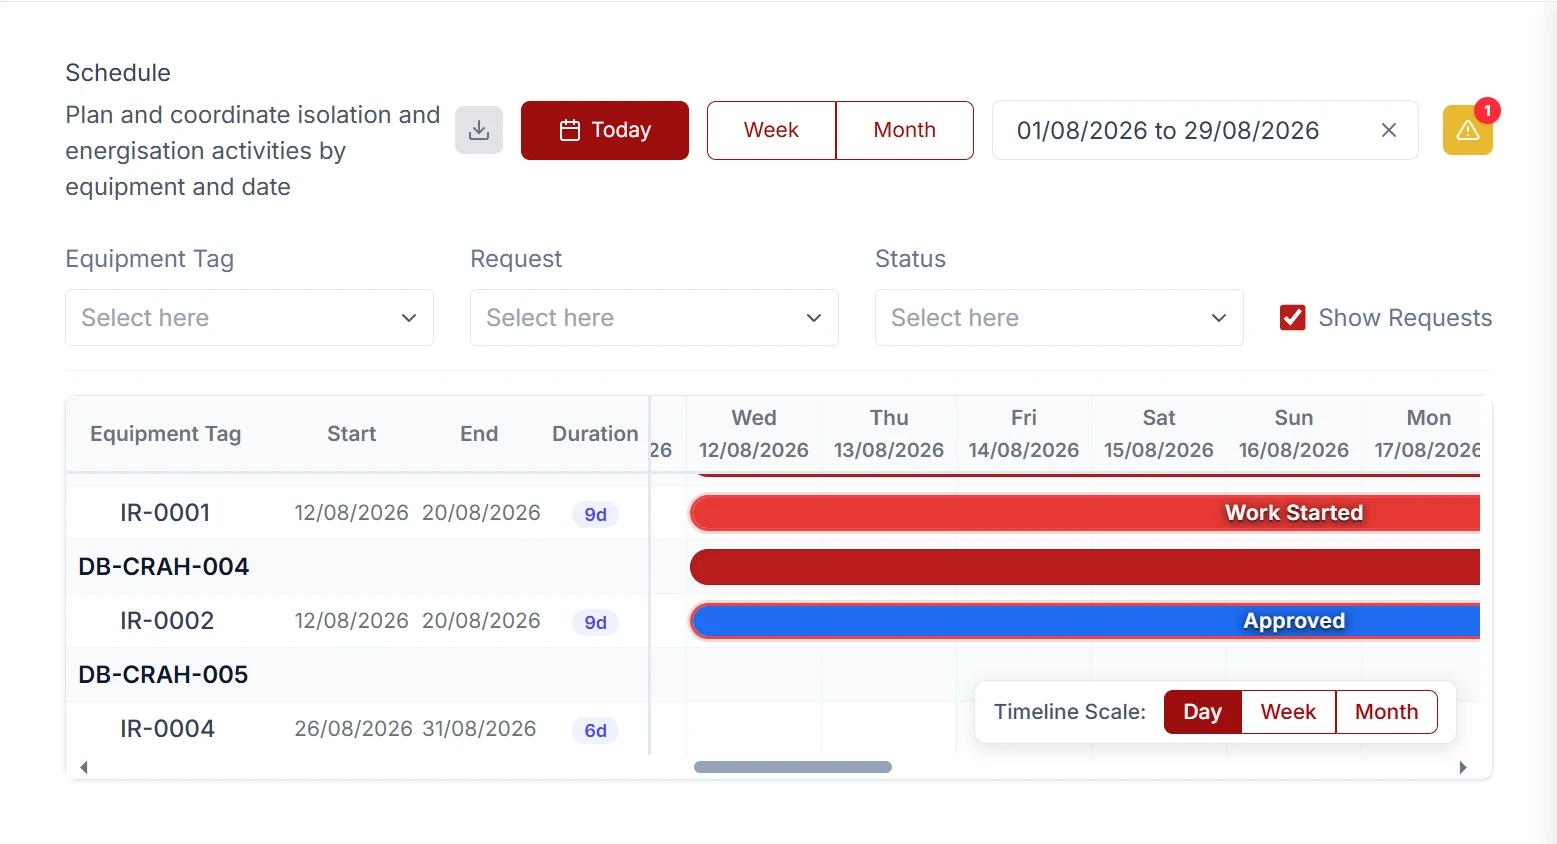Click the Approved gantt bar
The height and width of the screenshot is (844, 1557).
[x=1085, y=621]
